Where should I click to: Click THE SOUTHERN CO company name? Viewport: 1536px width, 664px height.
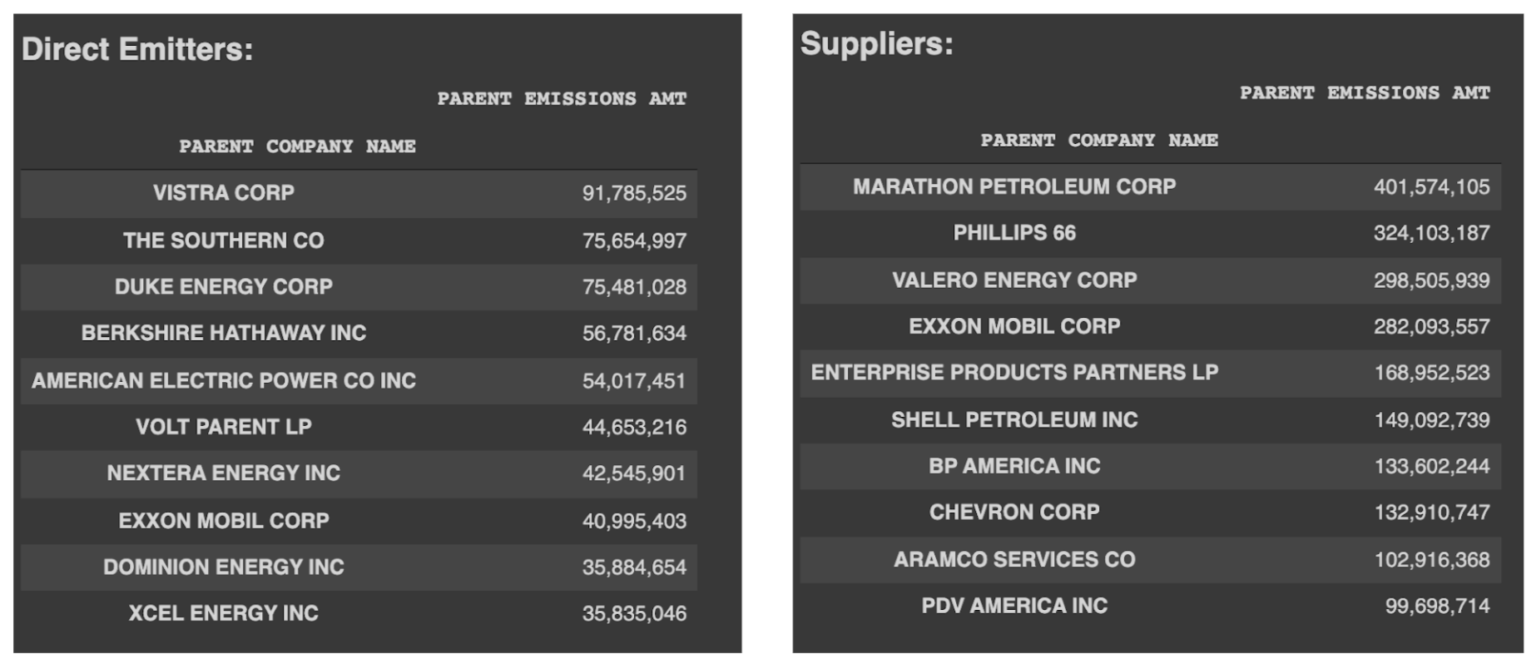coord(224,240)
